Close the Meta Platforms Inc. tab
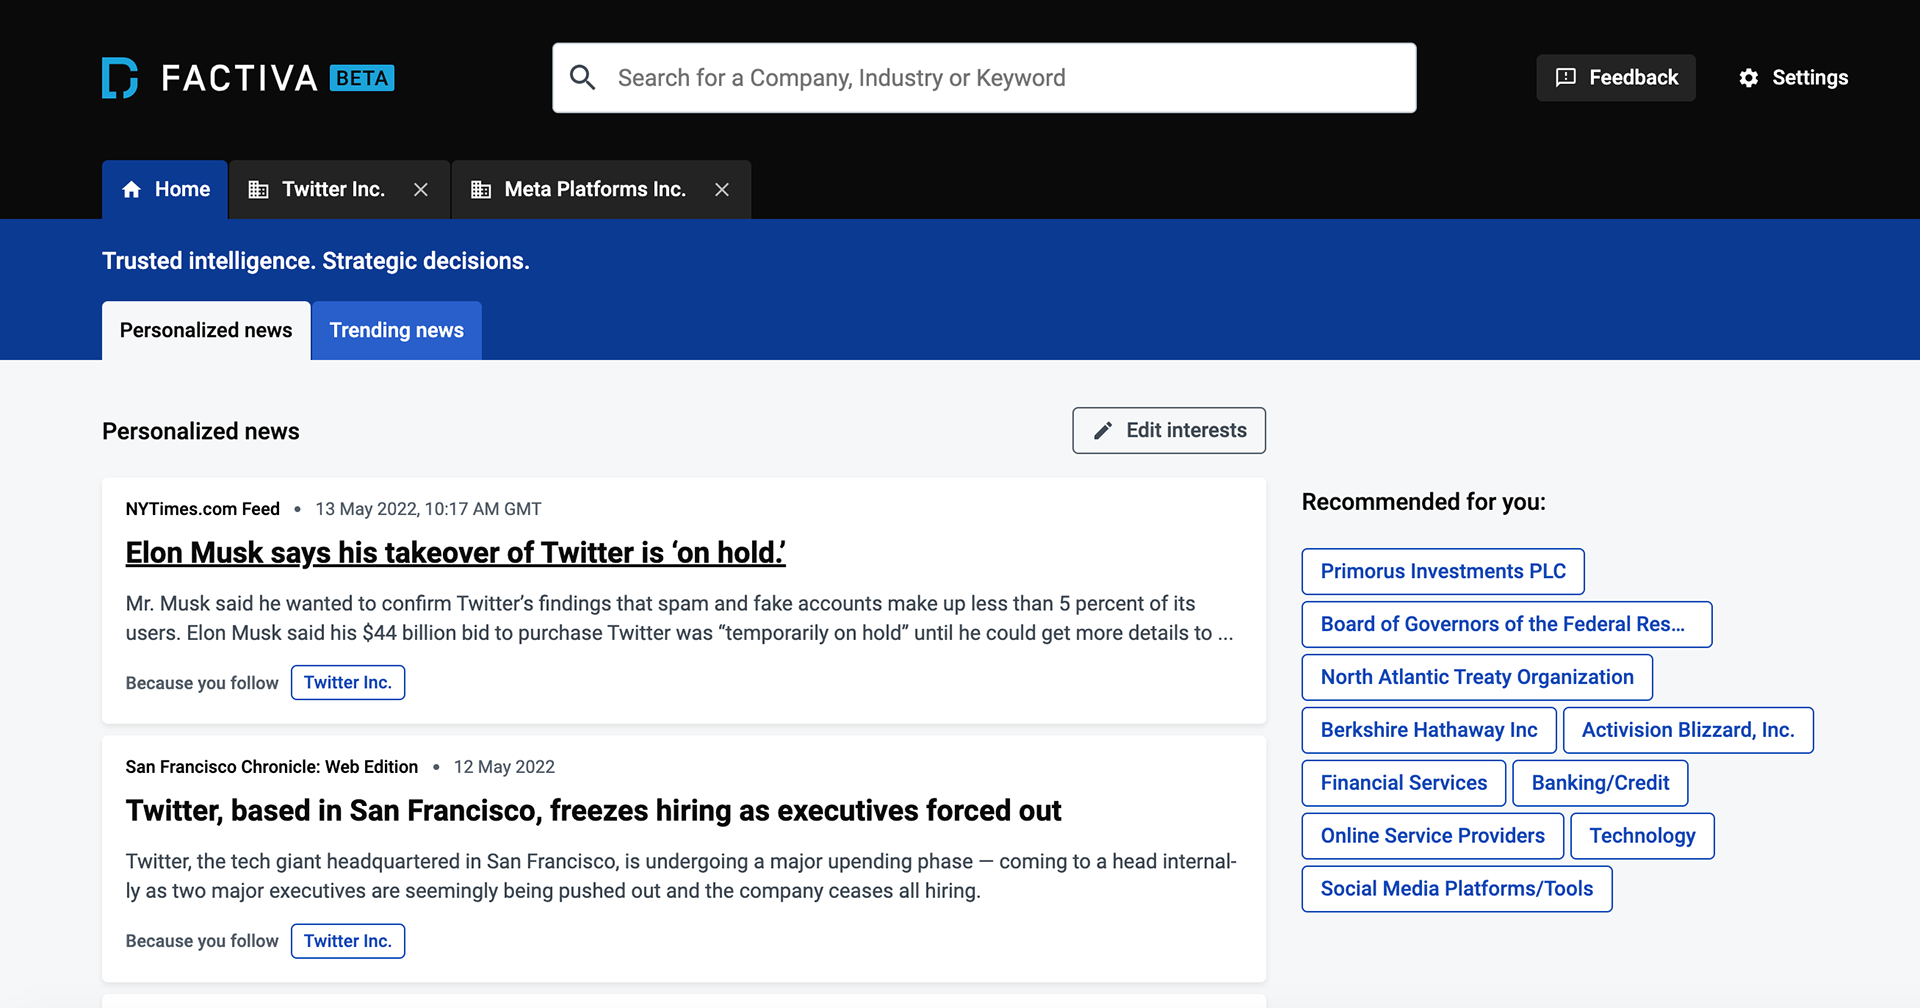This screenshot has width=1920, height=1008. [722, 190]
